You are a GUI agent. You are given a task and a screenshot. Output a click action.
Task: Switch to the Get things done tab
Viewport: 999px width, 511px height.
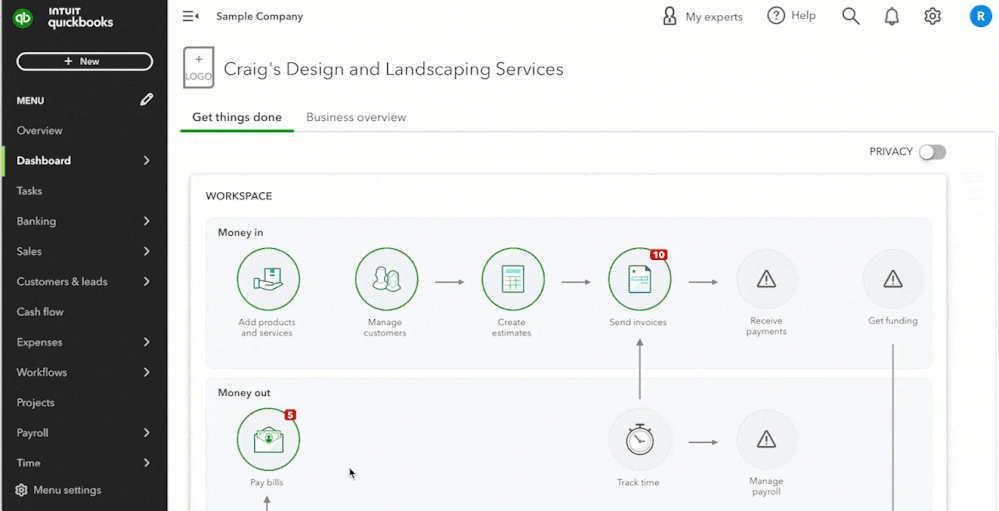(237, 117)
